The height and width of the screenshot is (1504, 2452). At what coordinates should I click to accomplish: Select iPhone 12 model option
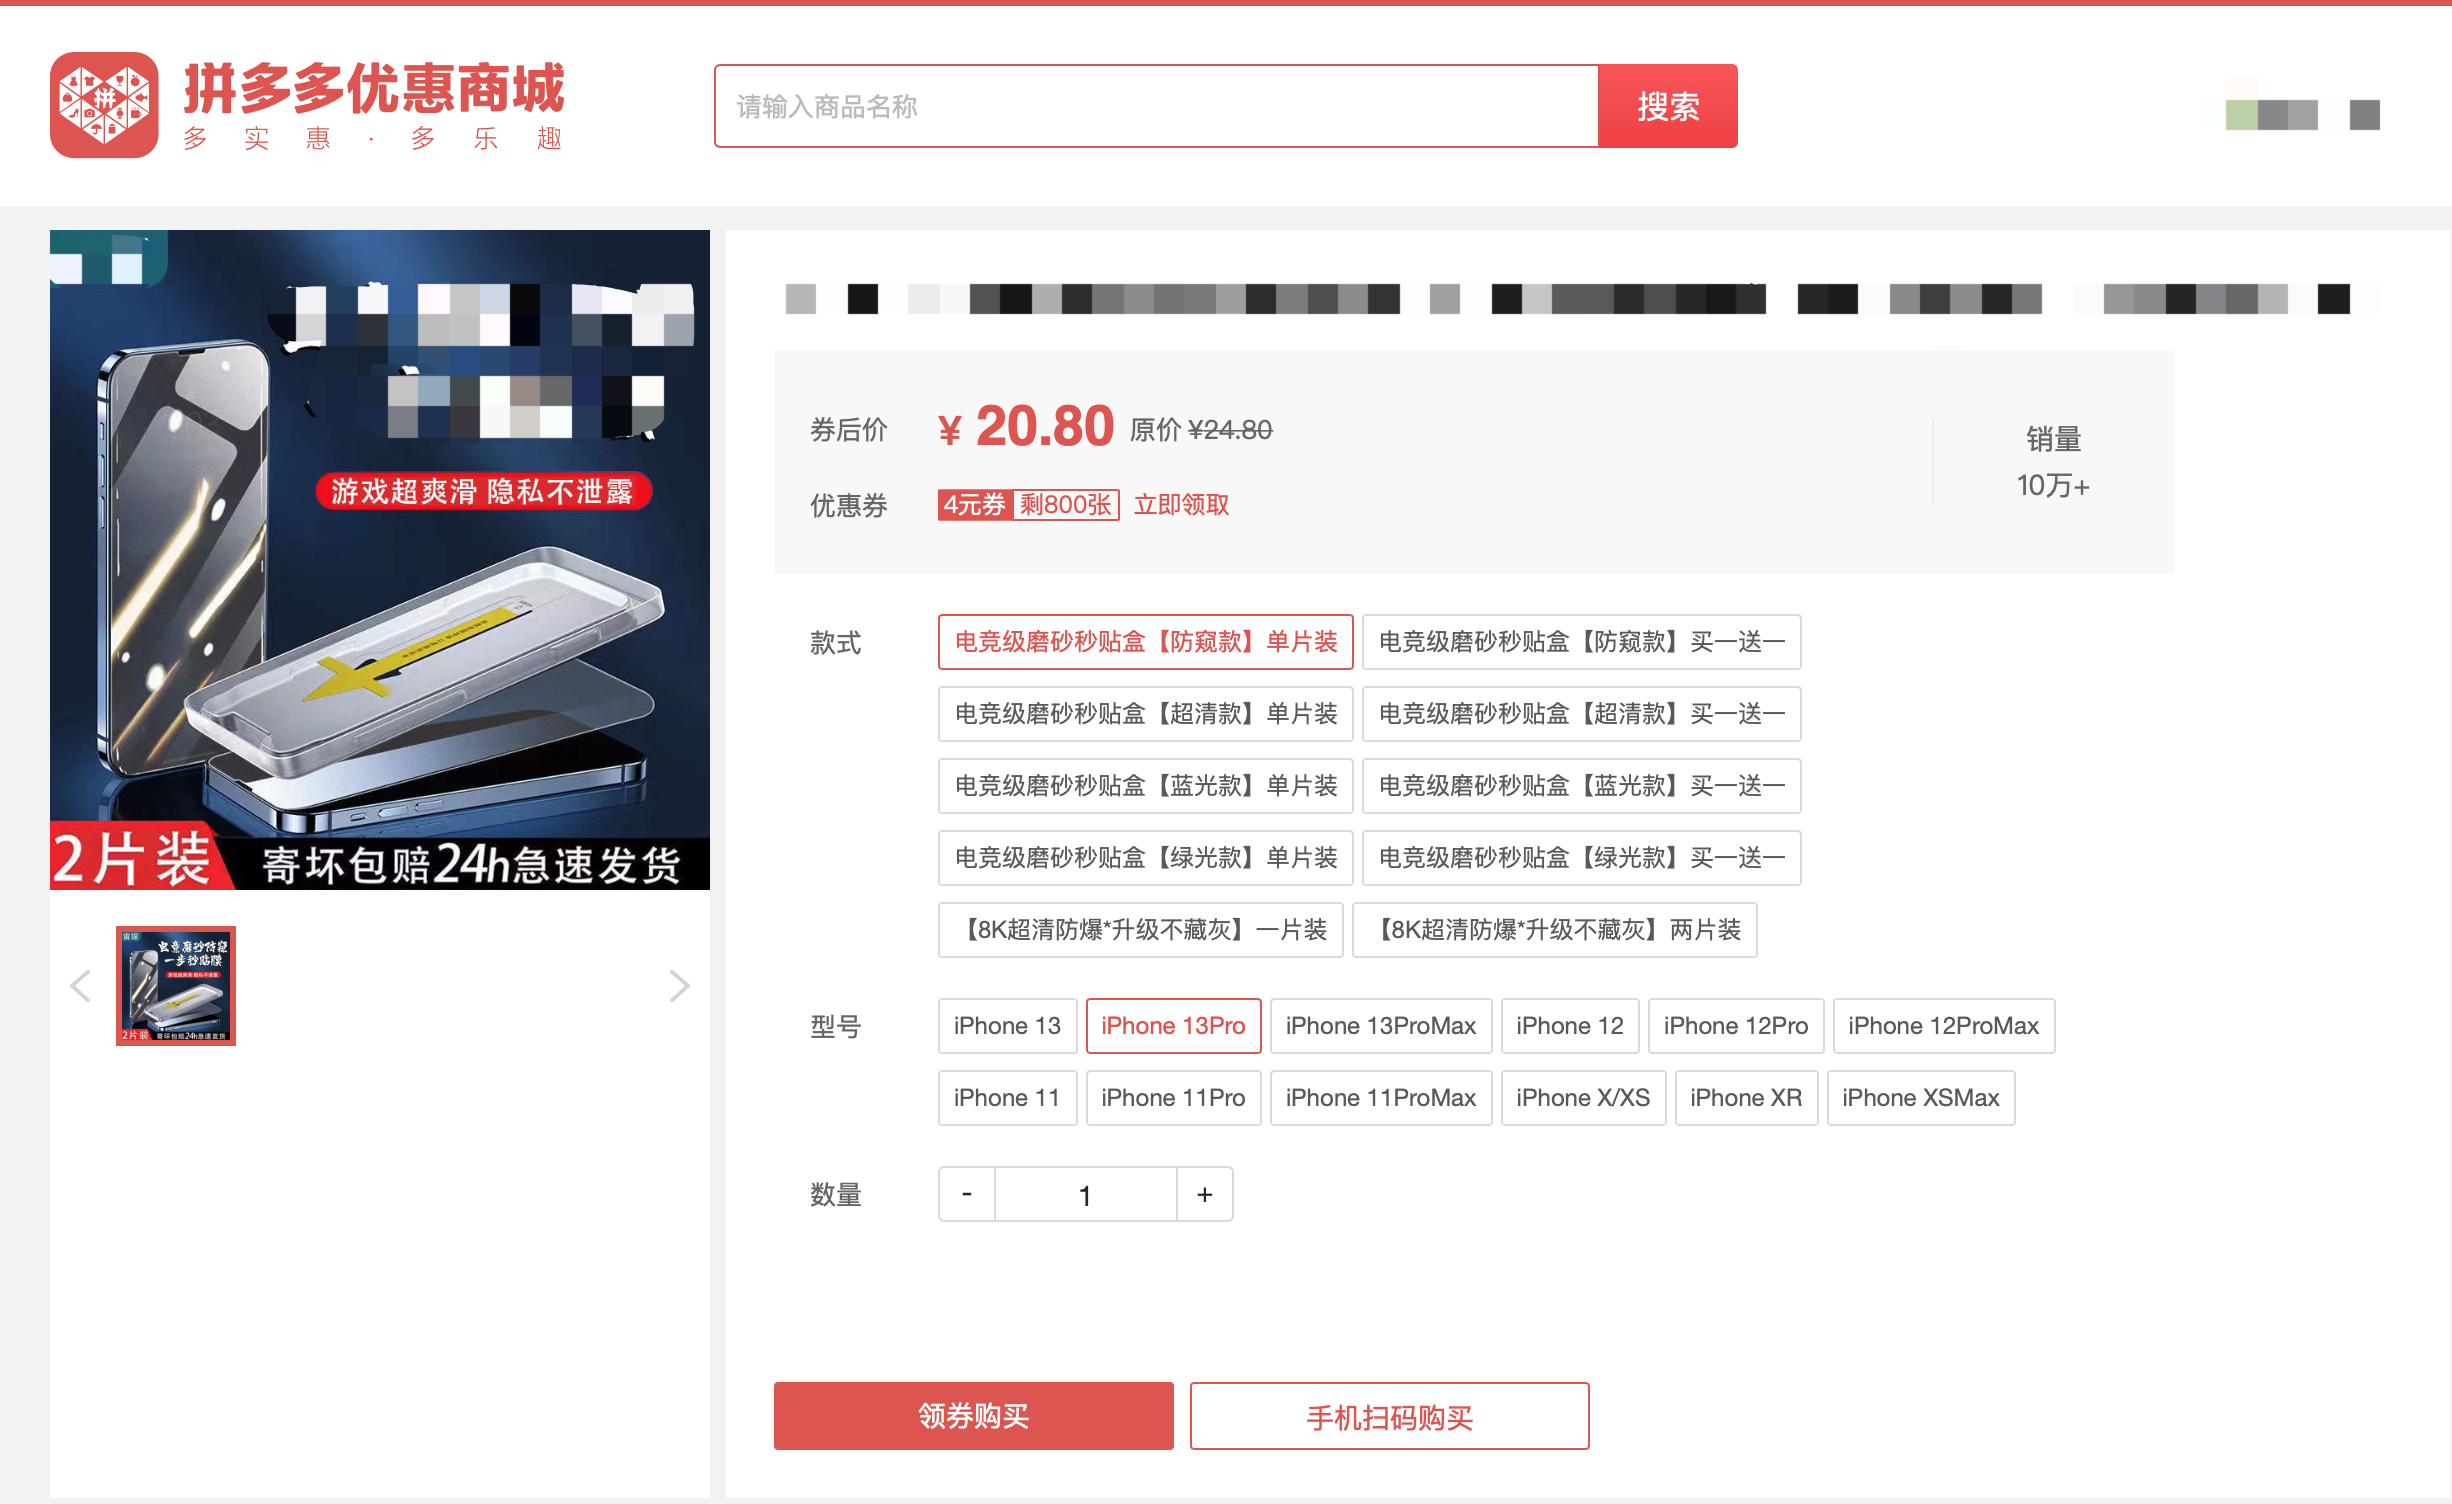(1566, 1024)
